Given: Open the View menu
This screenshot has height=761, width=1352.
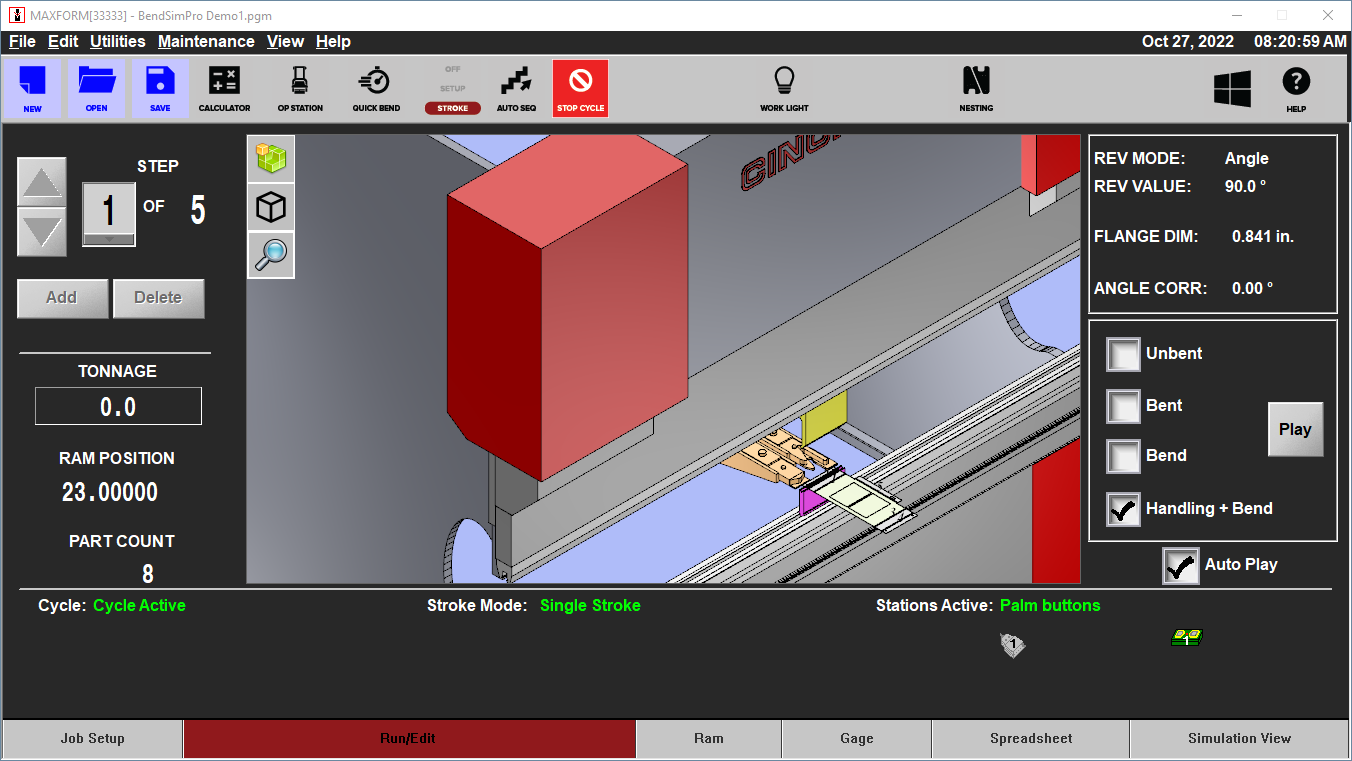Looking at the screenshot, I should pyautogui.click(x=285, y=41).
